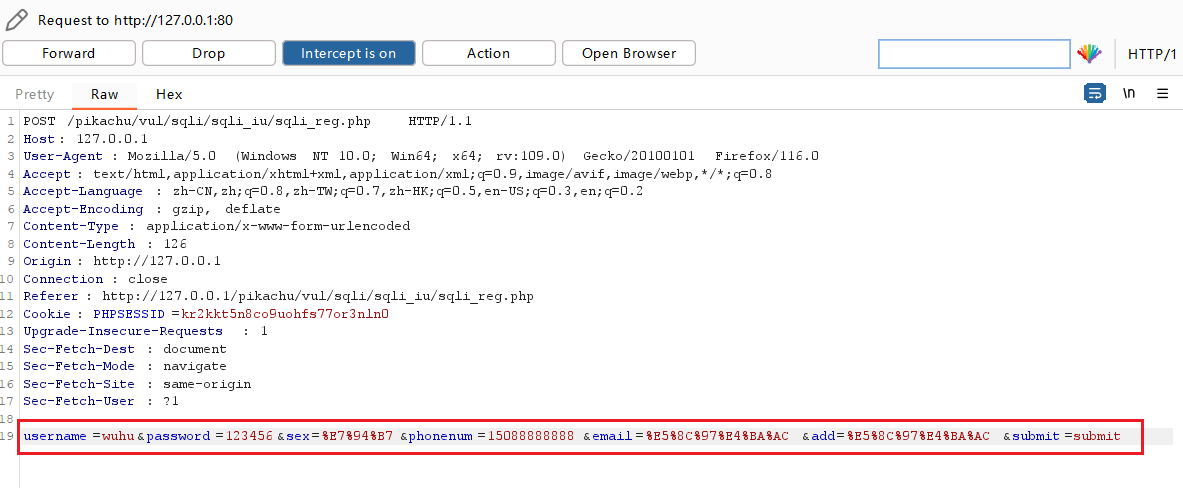The height and width of the screenshot is (488, 1183).
Task: Click the Sec-Fetch-Site same-origin line
Action: (x=137, y=384)
